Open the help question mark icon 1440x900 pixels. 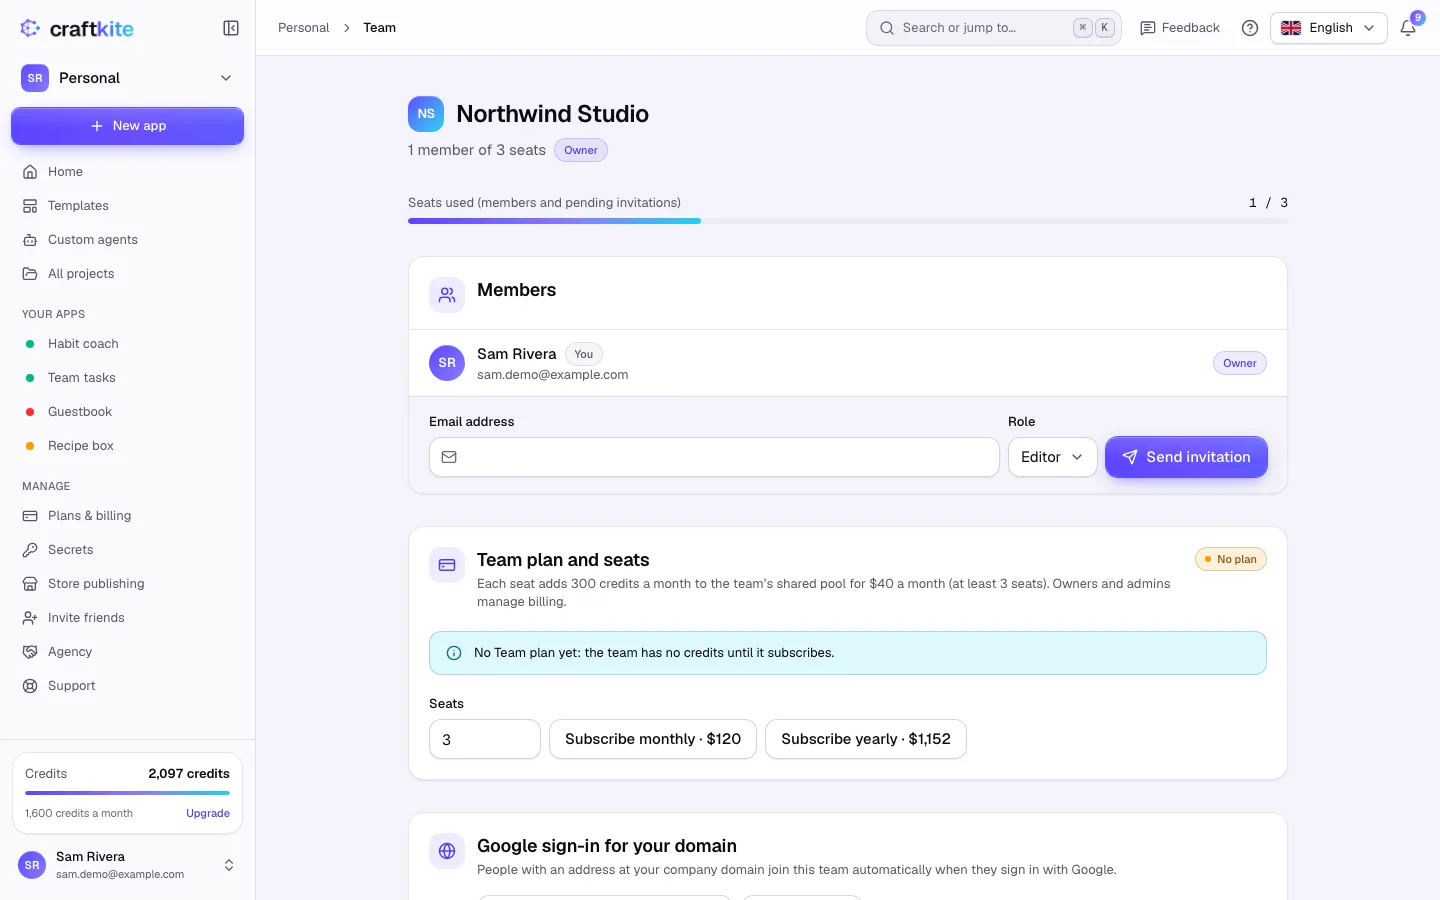point(1250,28)
